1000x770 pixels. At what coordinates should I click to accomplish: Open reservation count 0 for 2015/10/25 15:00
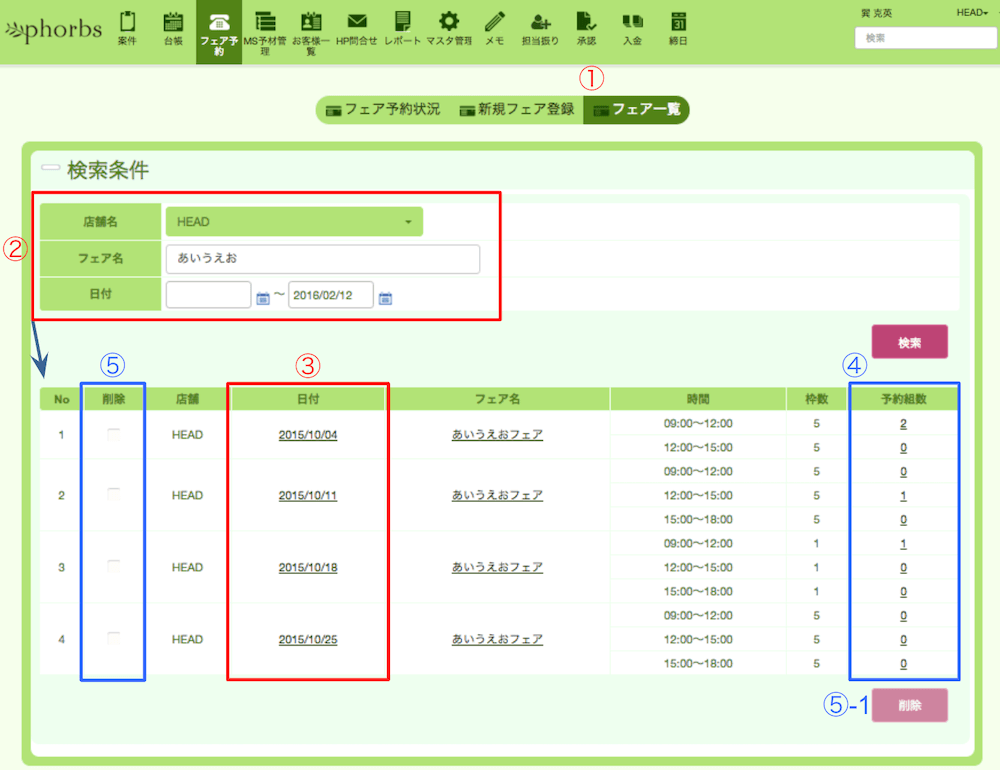[x=903, y=664]
